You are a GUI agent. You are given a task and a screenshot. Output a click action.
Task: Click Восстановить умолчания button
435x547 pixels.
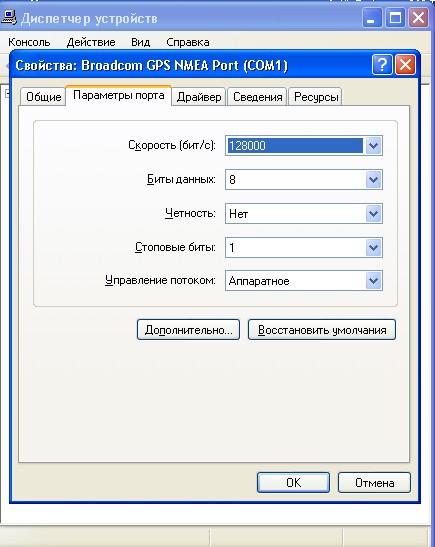(x=322, y=330)
